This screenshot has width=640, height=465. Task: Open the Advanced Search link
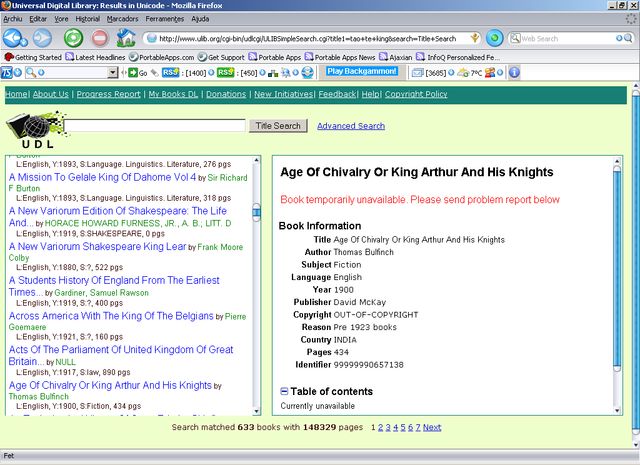pos(351,126)
